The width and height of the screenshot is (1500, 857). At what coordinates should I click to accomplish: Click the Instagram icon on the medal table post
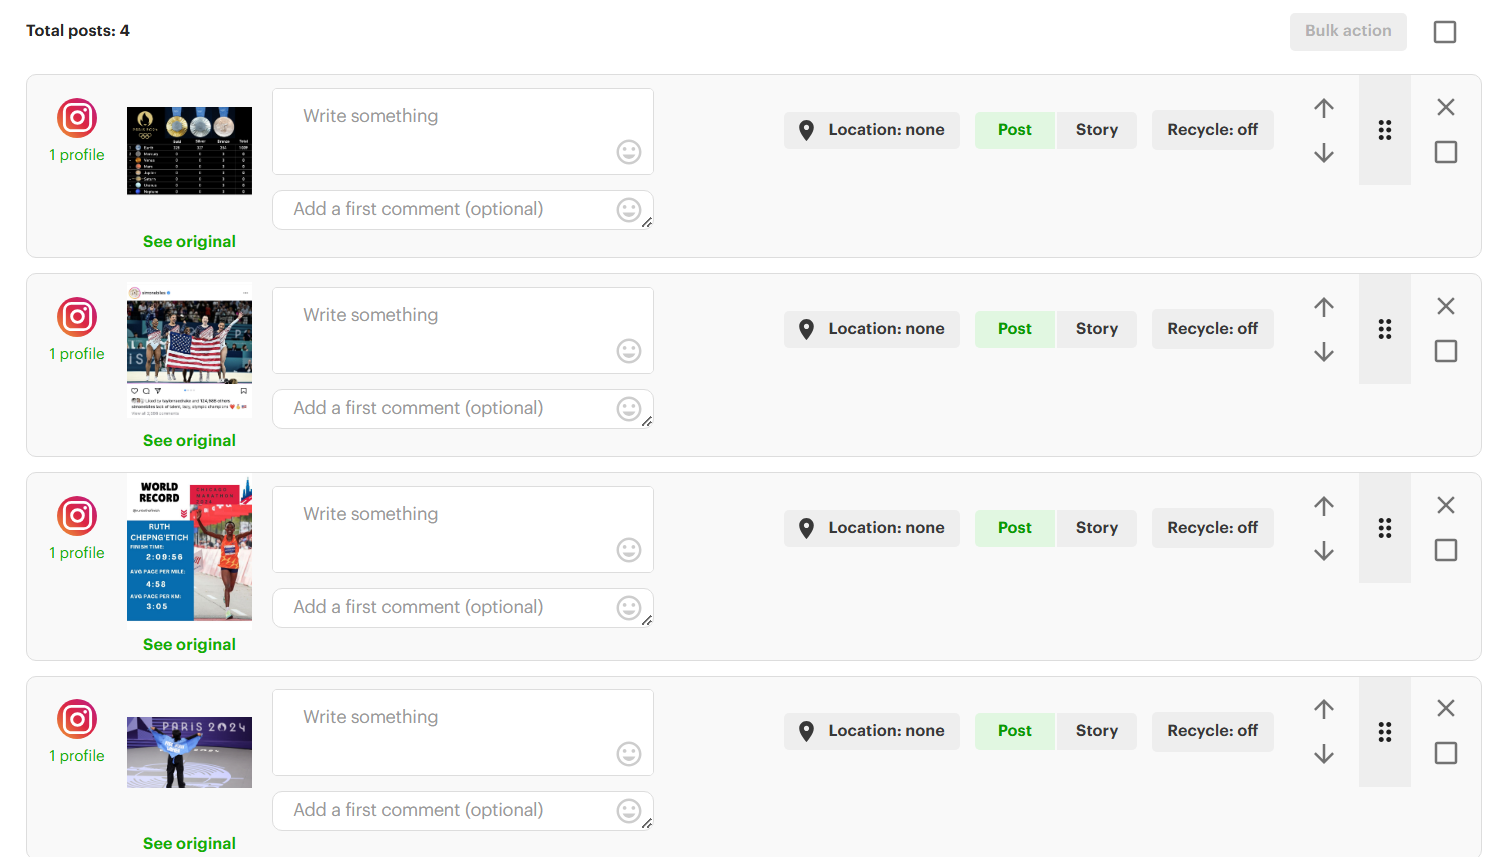[x=77, y=118]
